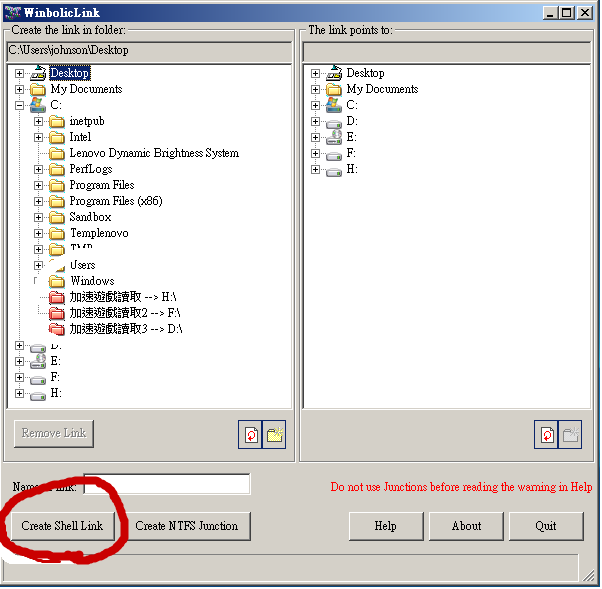This screenshot has height=589, width=602.
Task: Select My Documents label in right tree
Action: click(382, 89)
